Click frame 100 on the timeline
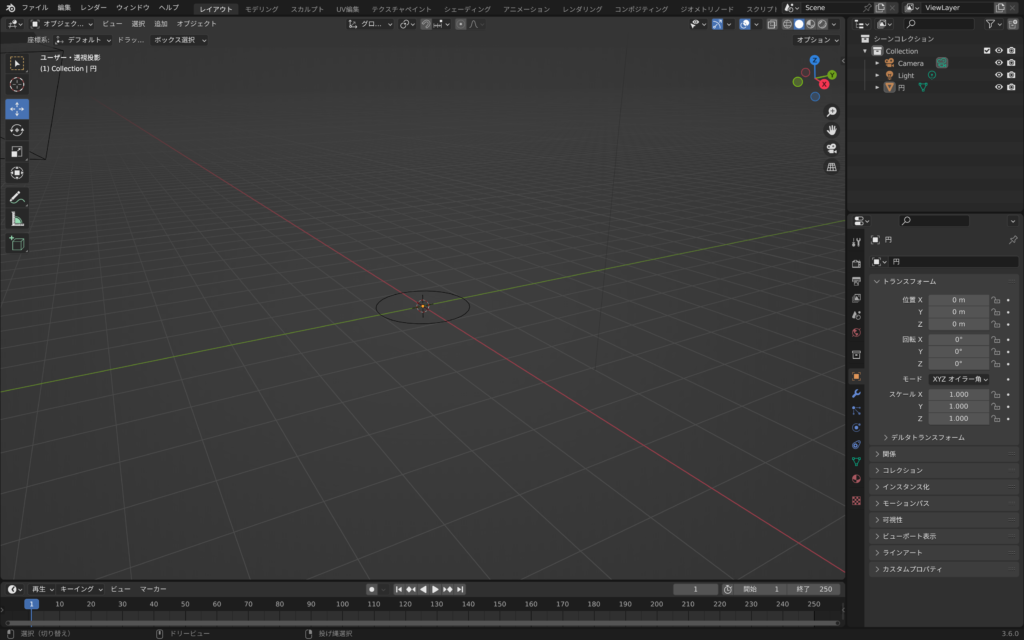 click(342, 604)
